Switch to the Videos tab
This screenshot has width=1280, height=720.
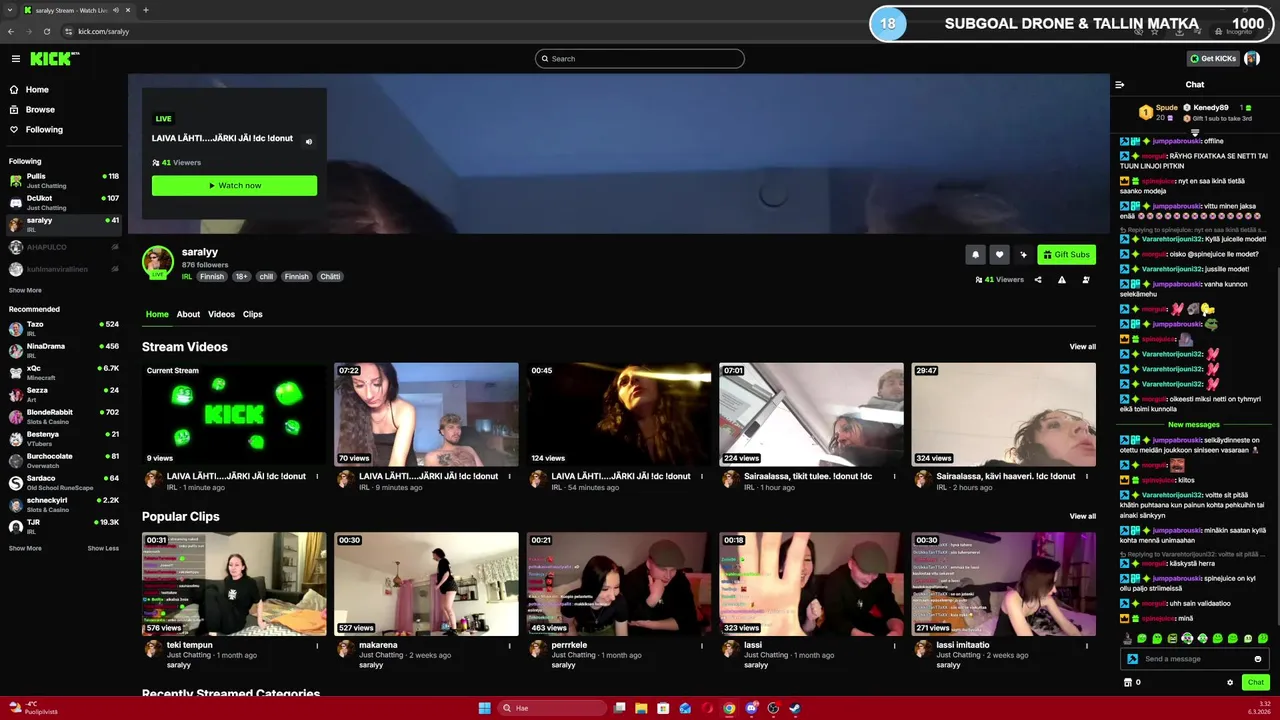[221, 314]
